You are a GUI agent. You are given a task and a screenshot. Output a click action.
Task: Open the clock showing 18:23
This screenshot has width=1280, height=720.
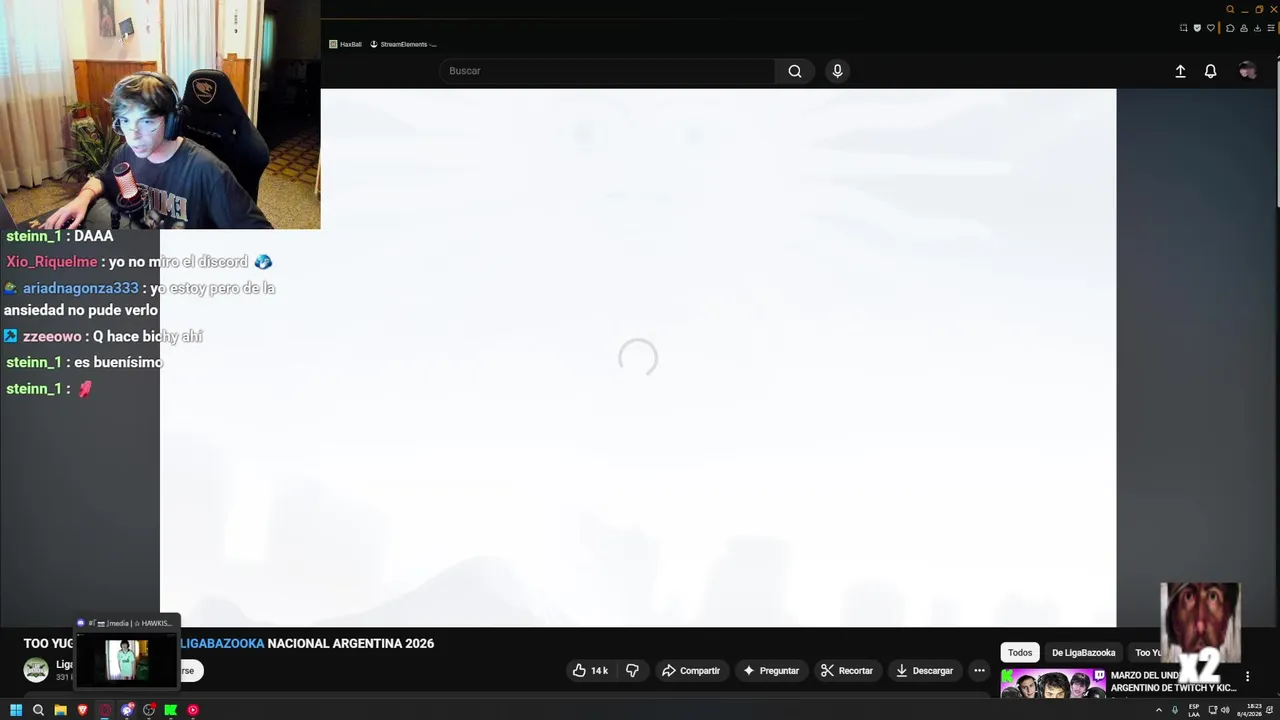click(1249, 710)
